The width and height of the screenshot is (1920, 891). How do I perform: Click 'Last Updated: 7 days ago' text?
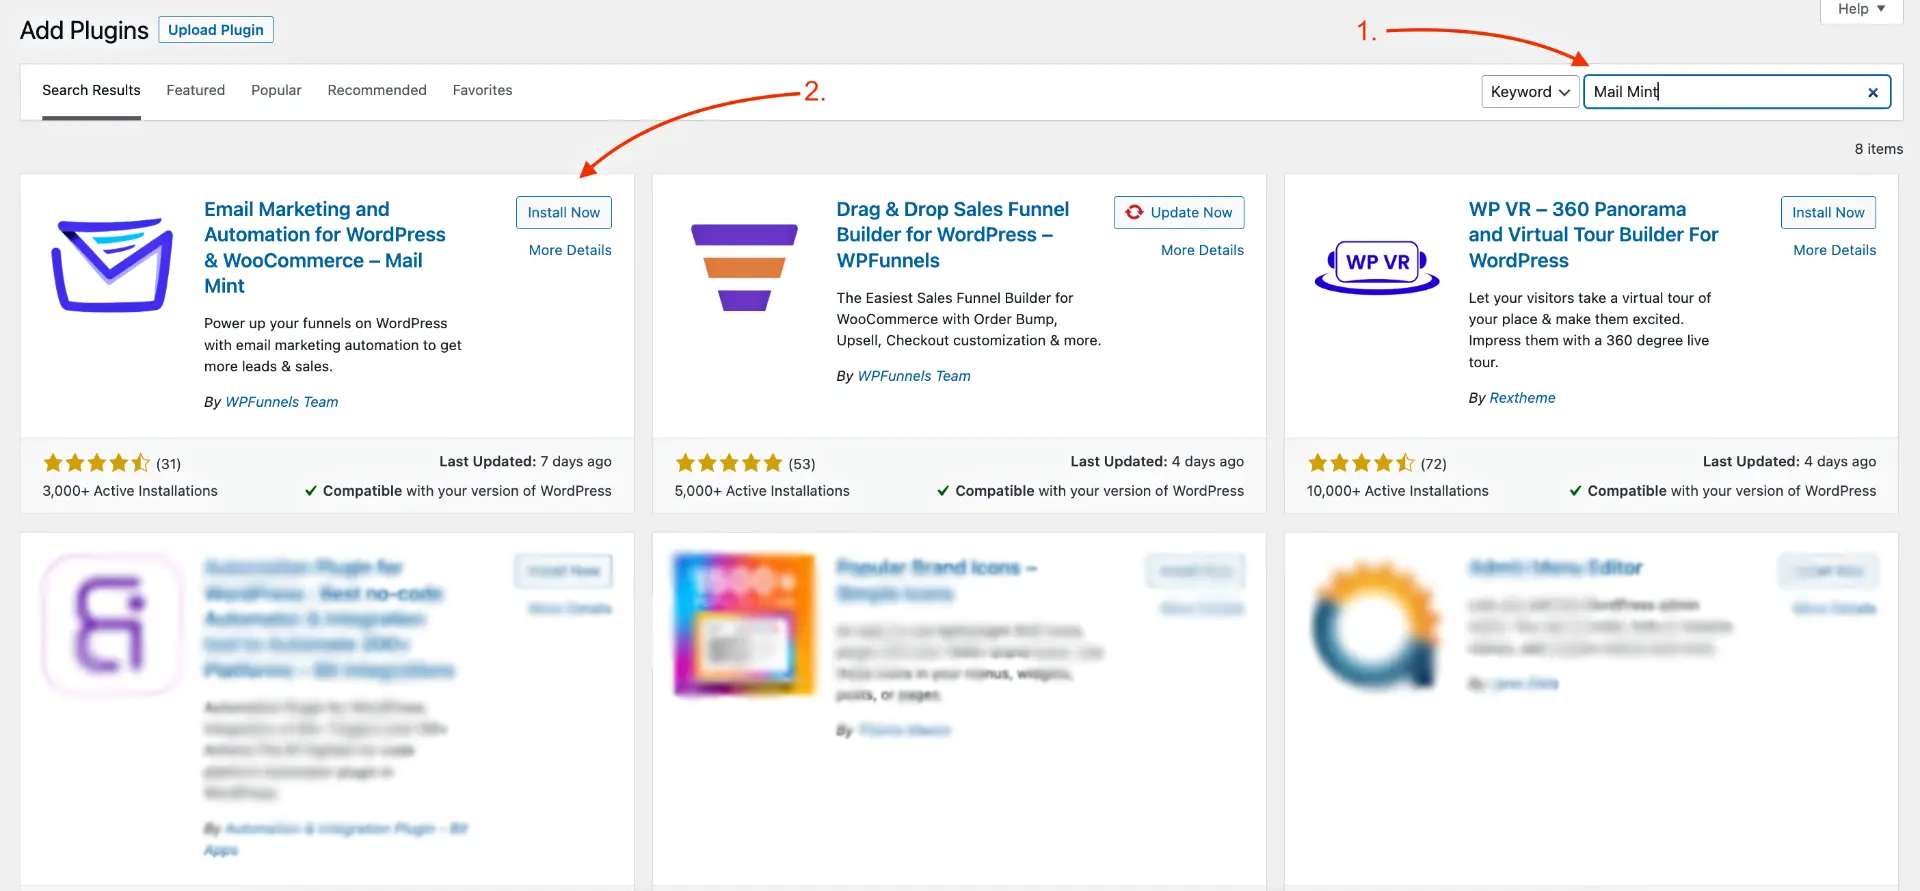(x=525, y=462)
